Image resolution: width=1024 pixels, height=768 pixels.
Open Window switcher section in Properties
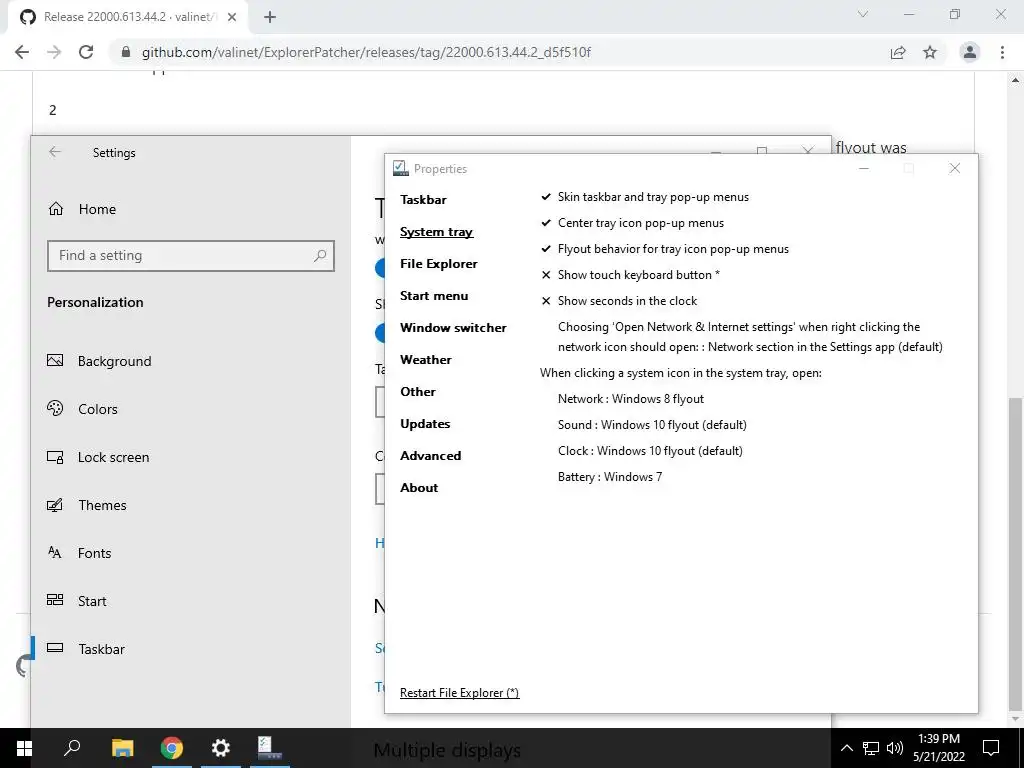[x=453, y=328]
